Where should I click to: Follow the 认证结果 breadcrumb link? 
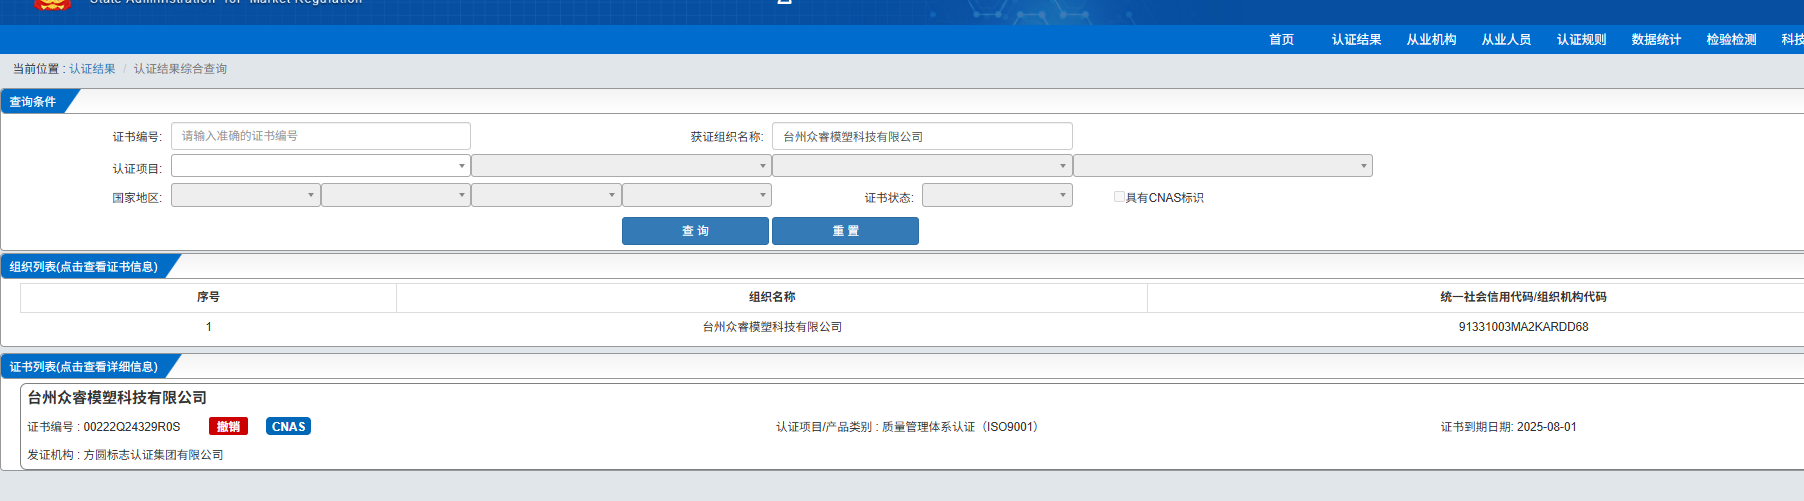click(x=92, y=69)
